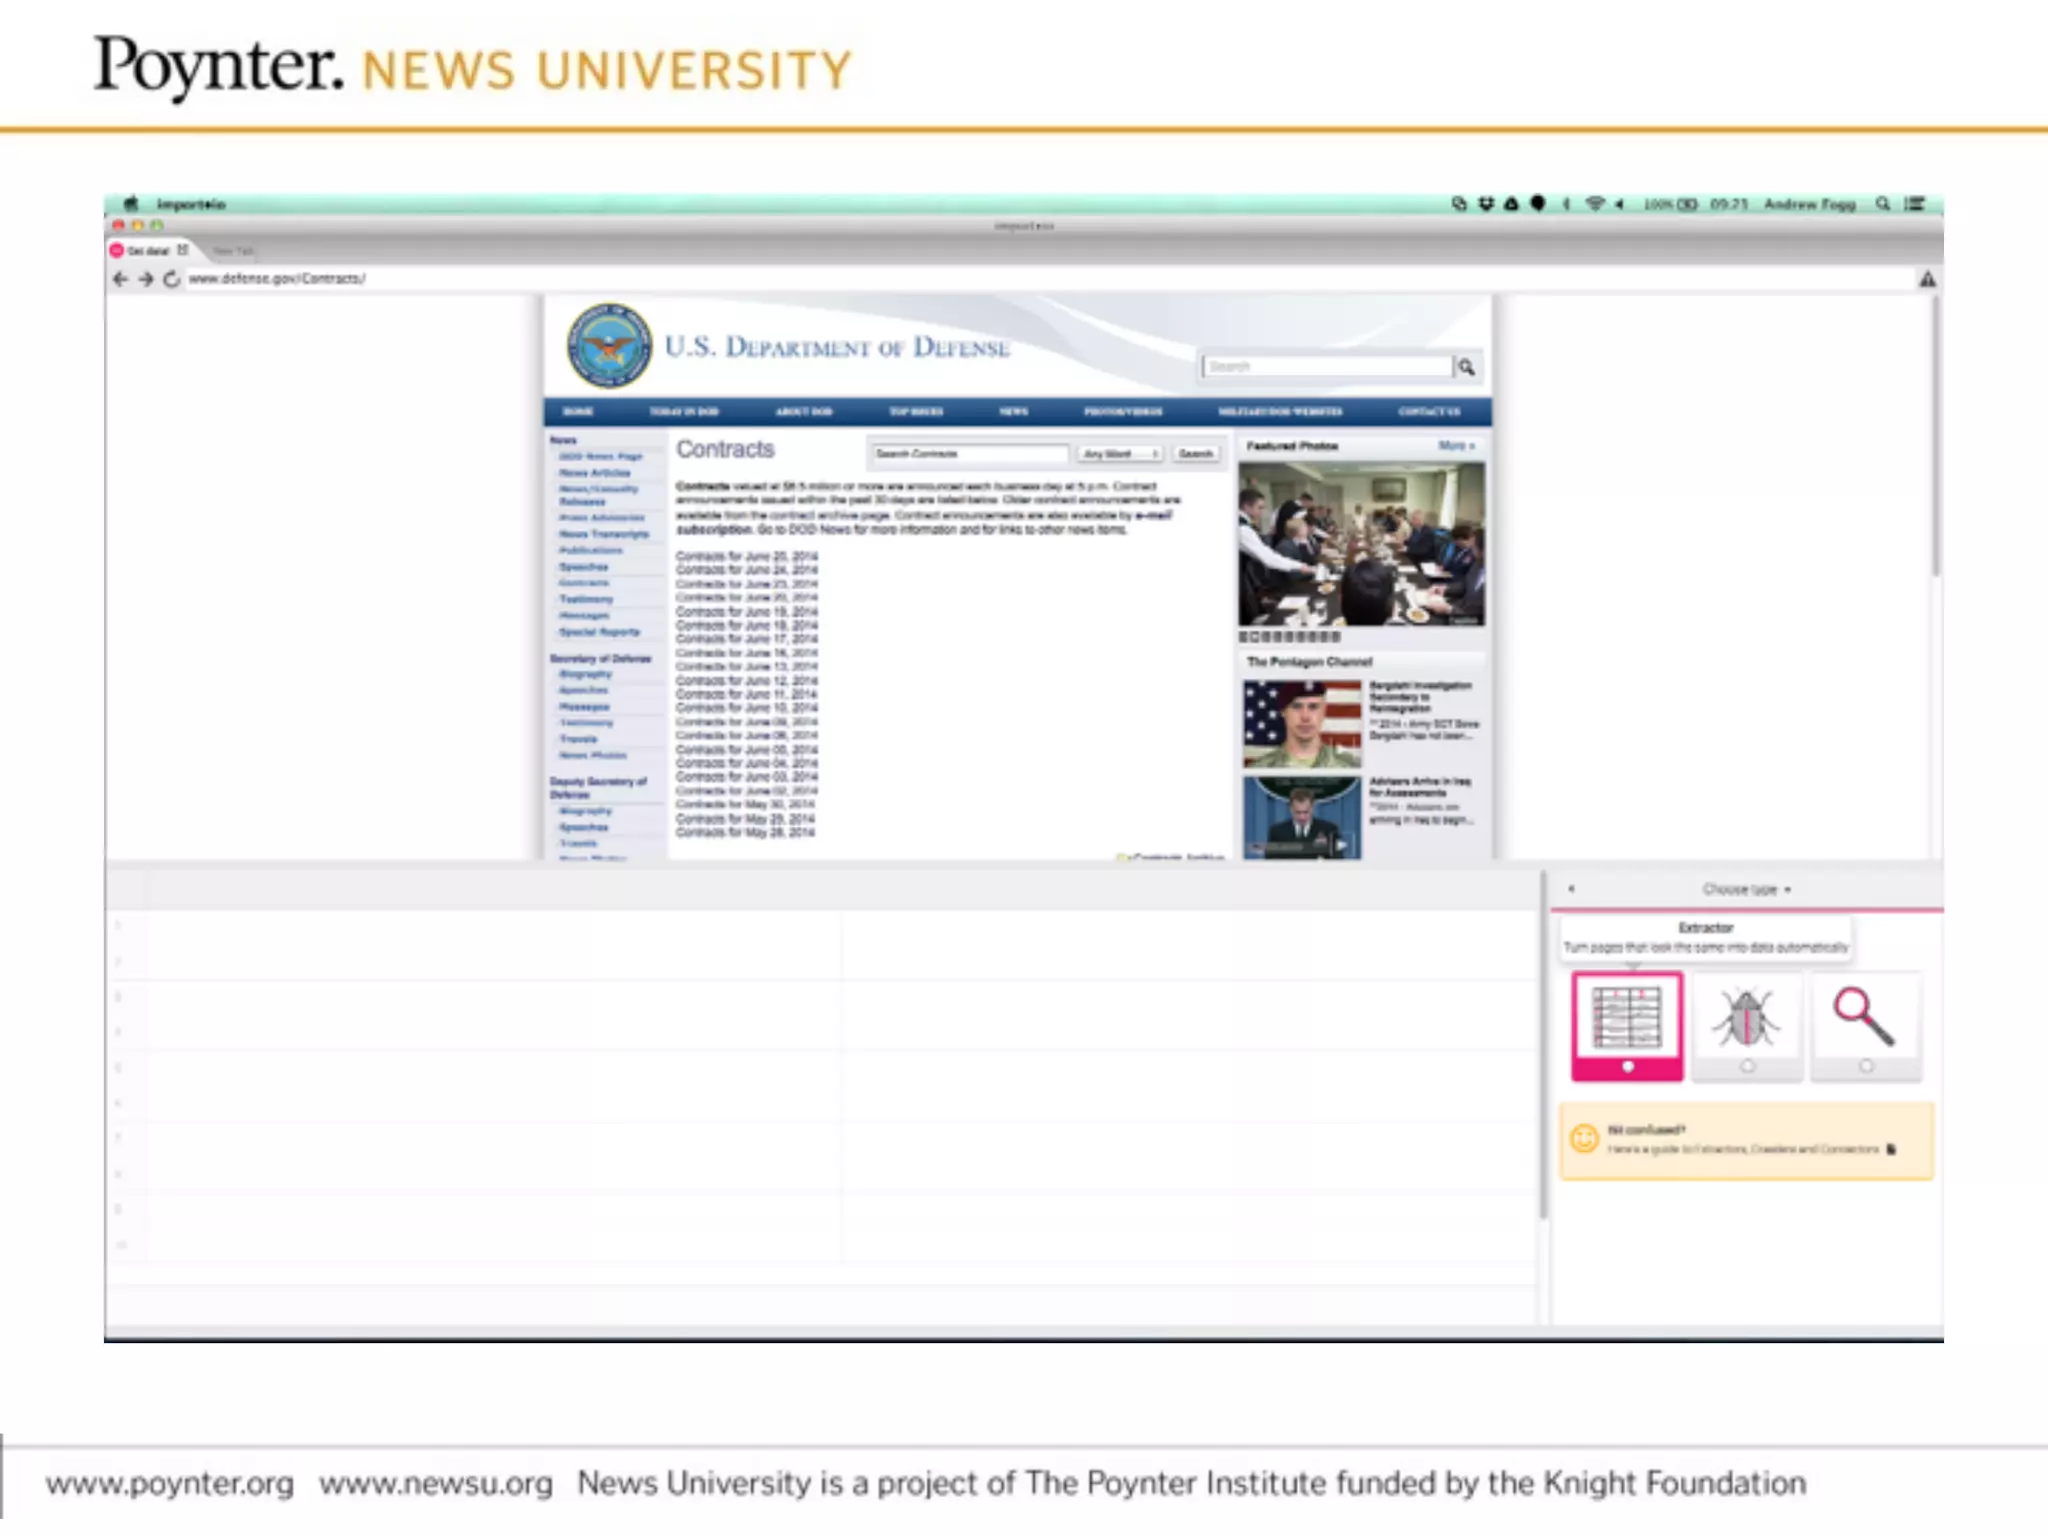Enable the Extractor radio button
Viewport: 2048px width, 1536px height.
click(1627, 1067)
